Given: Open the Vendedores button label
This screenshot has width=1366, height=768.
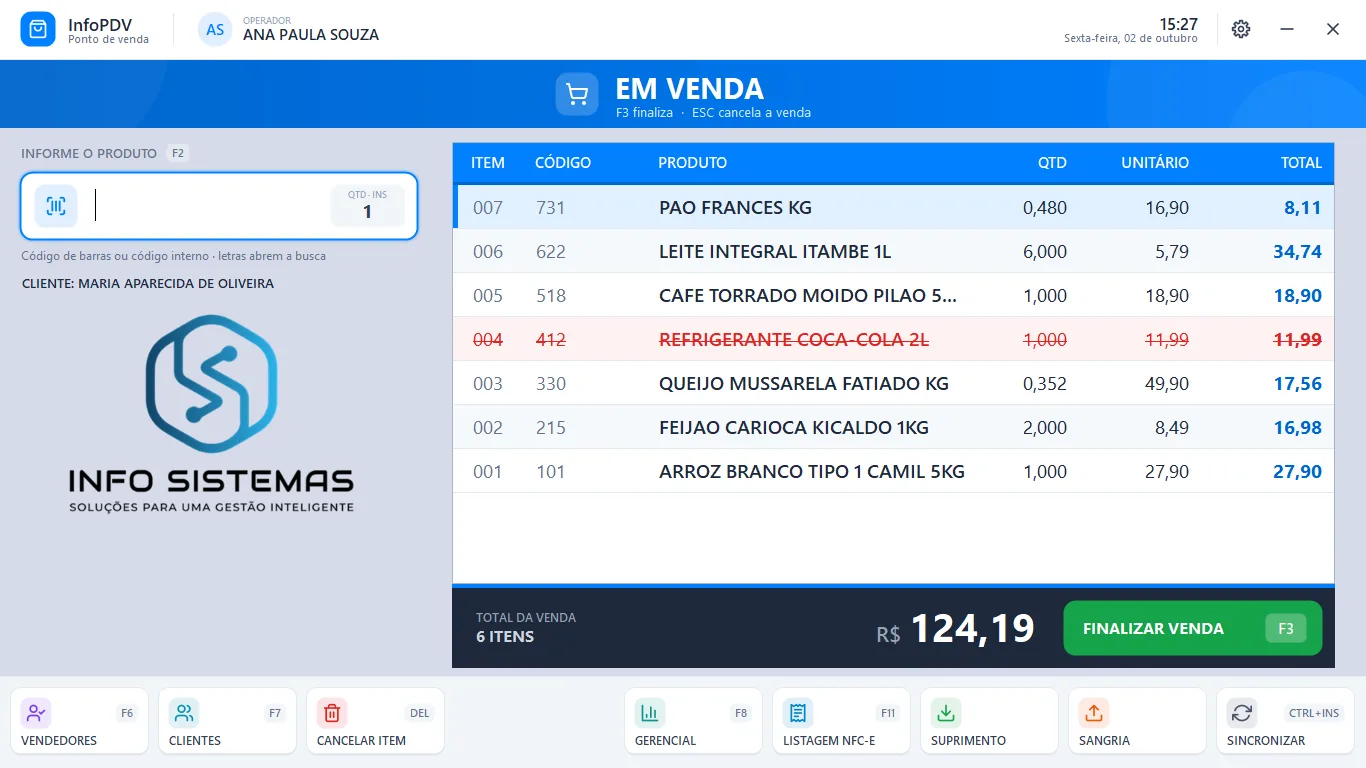Looking at the screenshot, I should pyautogui.click(x=59, y=741).
